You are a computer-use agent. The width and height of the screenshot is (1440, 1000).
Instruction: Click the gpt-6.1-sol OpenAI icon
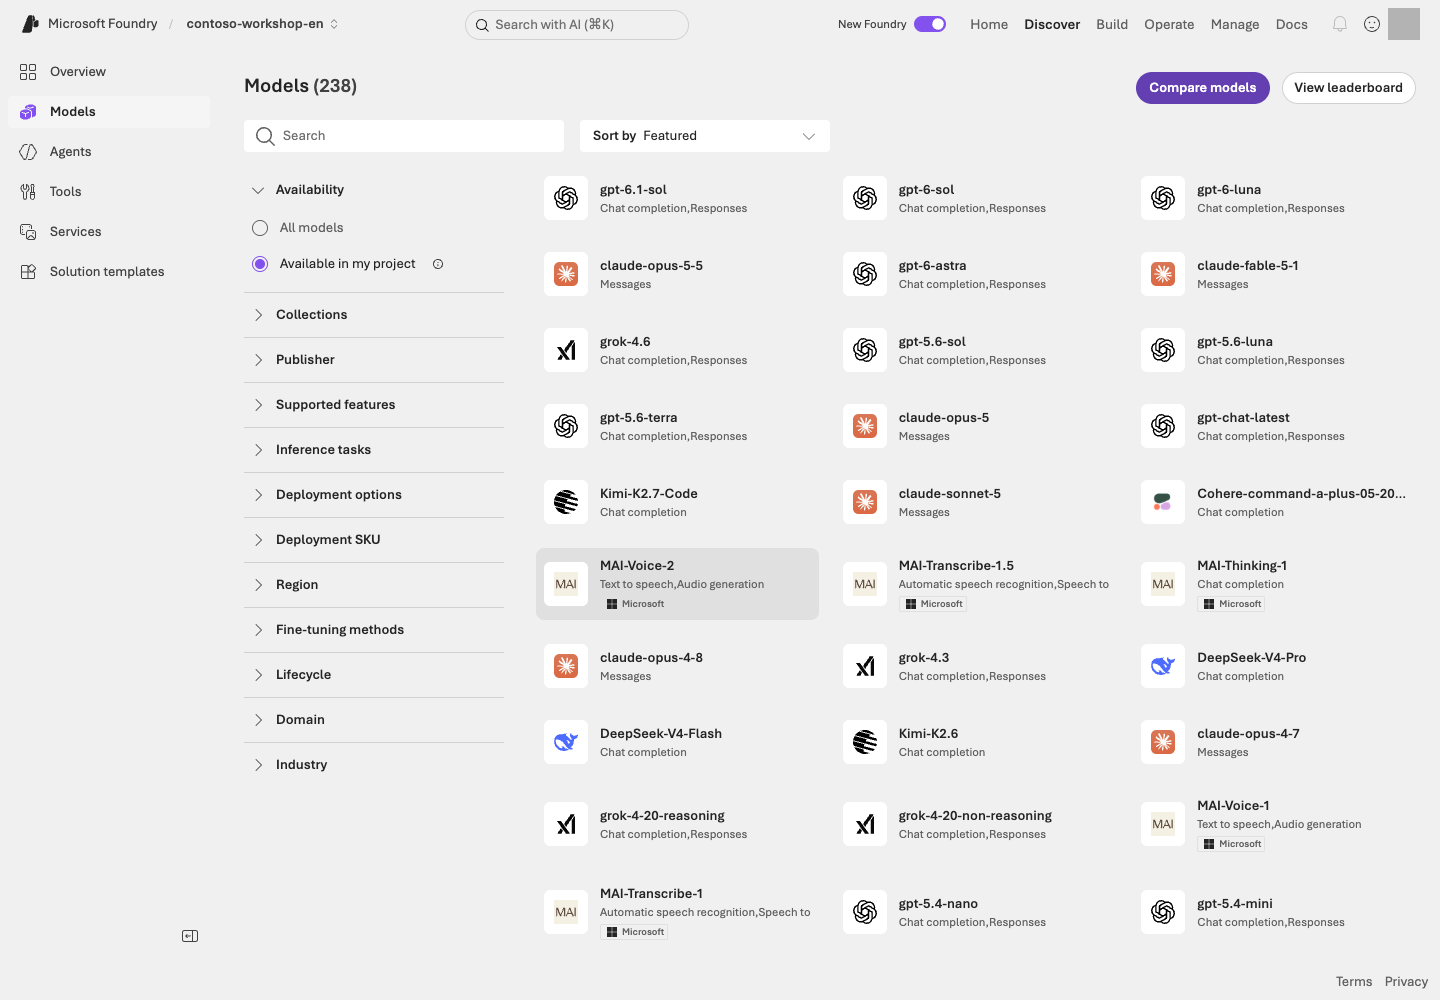(566, 198)
